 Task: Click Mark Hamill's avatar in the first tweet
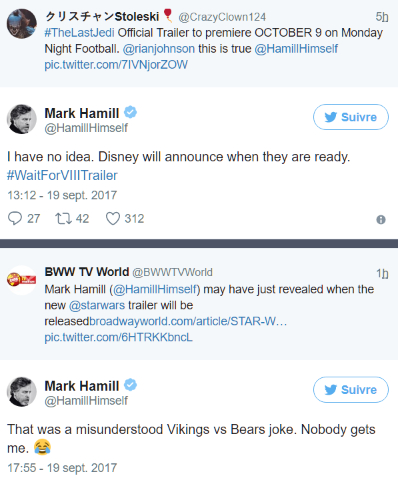(x=22, y=119)
